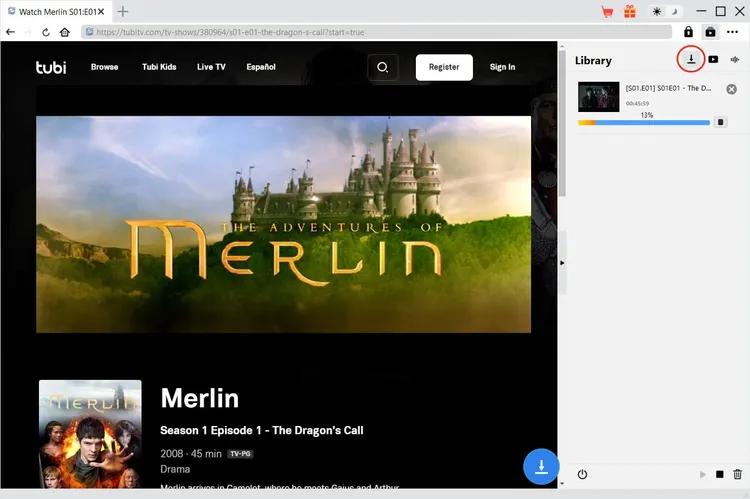Click the 13% download progress bar

click(x=643, y=123)
